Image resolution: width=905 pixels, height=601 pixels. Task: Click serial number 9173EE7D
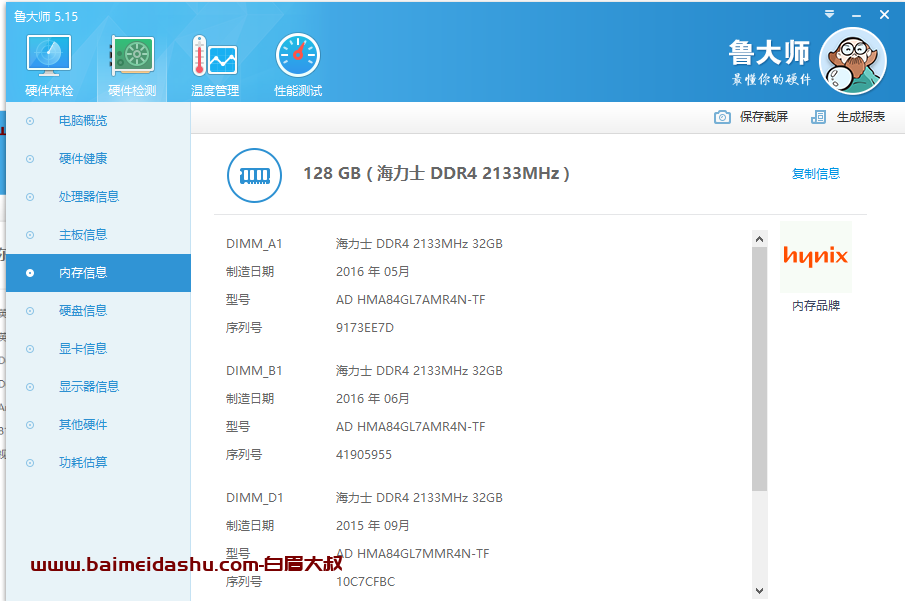(x=365, y=328)
